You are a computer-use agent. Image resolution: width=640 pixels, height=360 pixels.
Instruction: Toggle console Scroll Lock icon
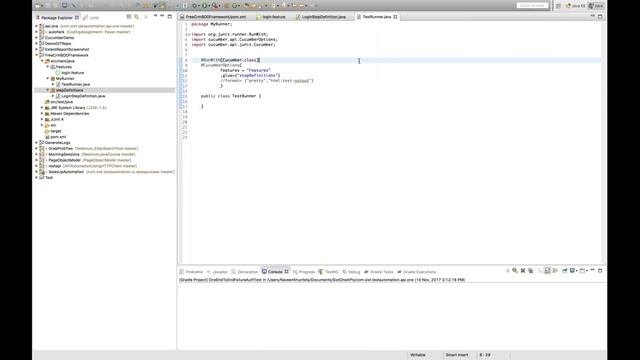pyautogui.click(x=547, y=271)
